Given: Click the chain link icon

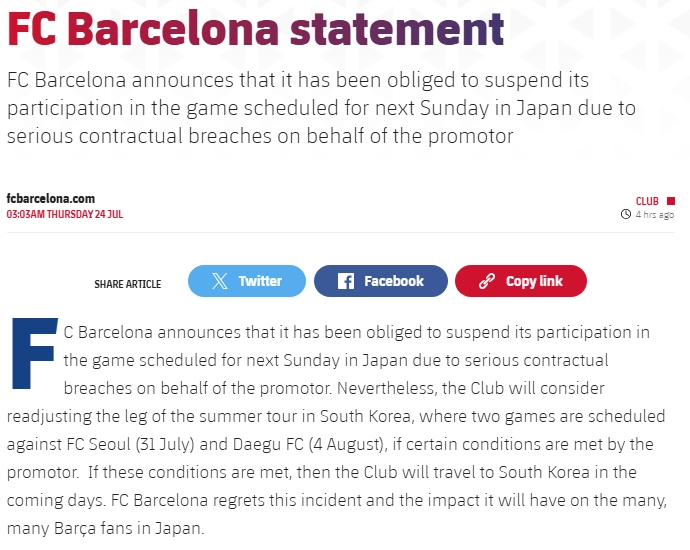Looking at the screenshot, I should click(487, 281).
